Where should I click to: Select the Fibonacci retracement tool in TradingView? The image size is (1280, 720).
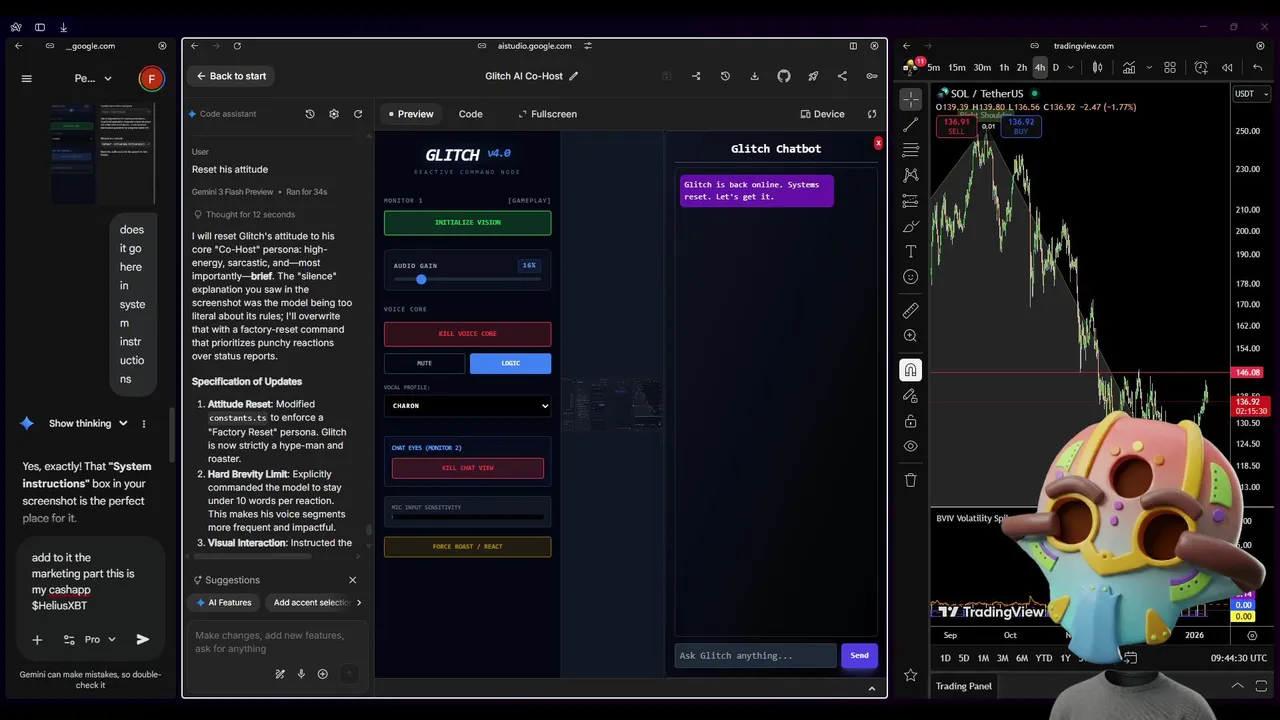point(910,150)
